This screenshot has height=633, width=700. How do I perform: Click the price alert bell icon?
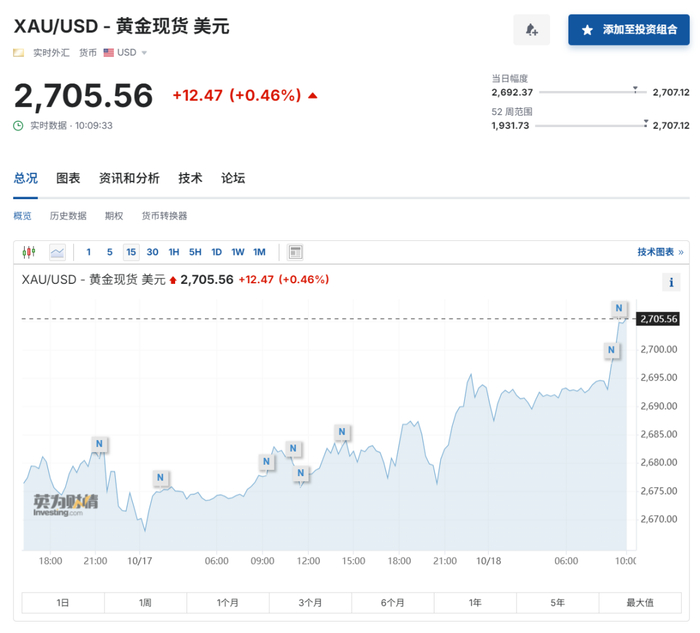tap(531, 30)
